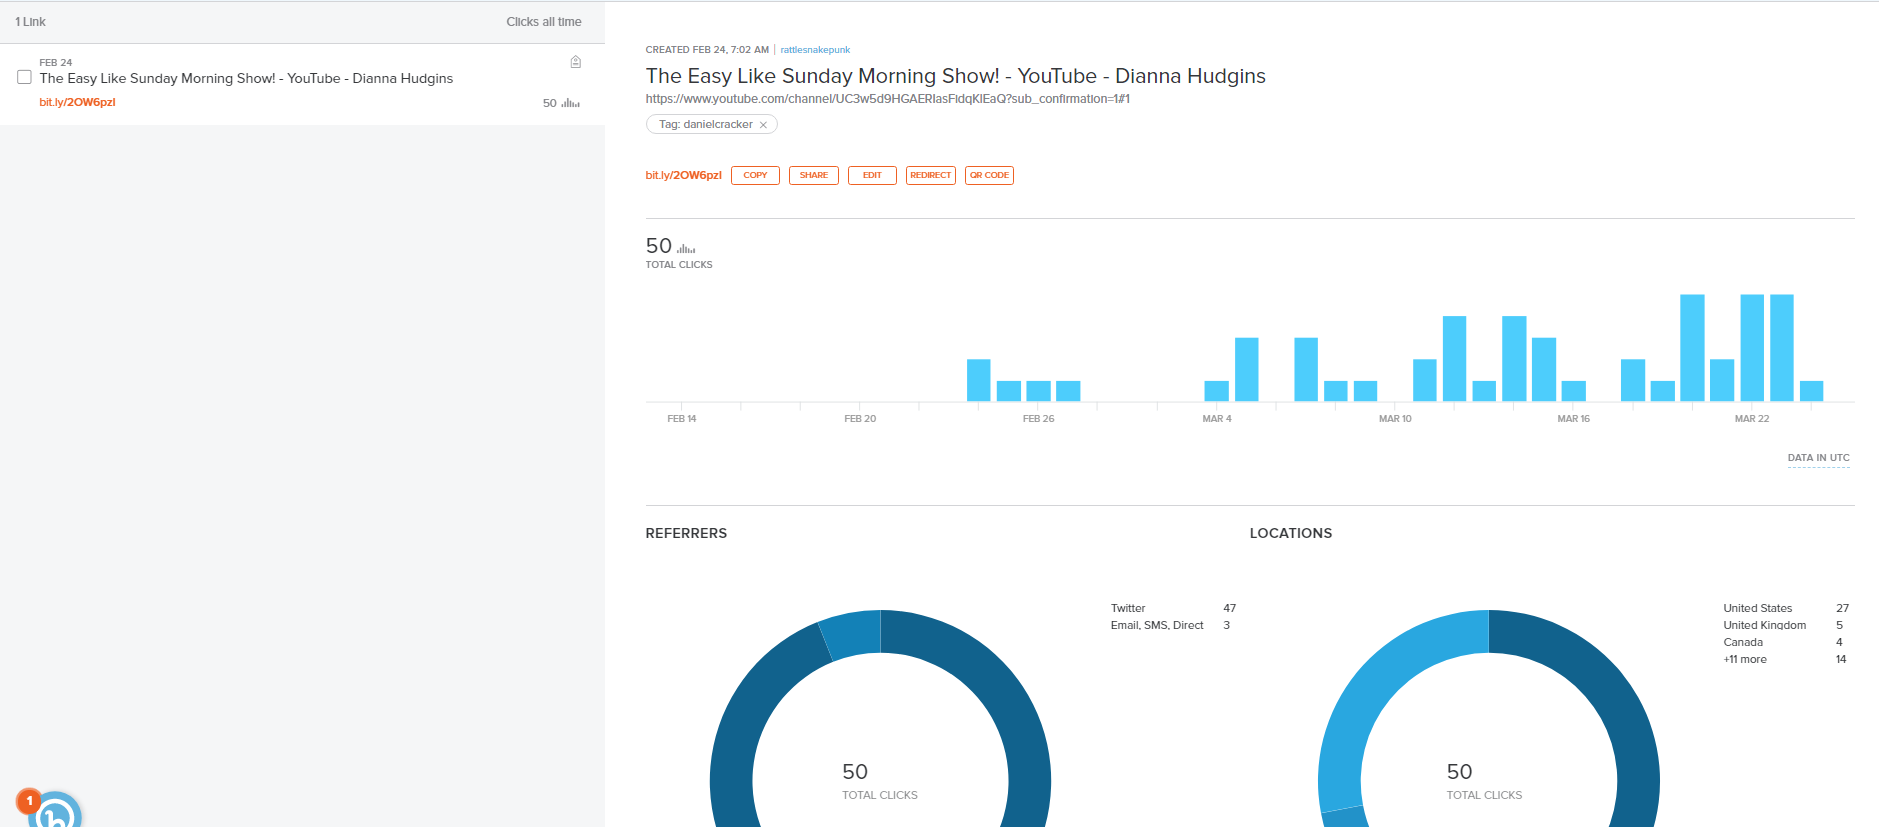Click the DATA IN UTC label
The image size is (1879, 827).
[1818, 458]
